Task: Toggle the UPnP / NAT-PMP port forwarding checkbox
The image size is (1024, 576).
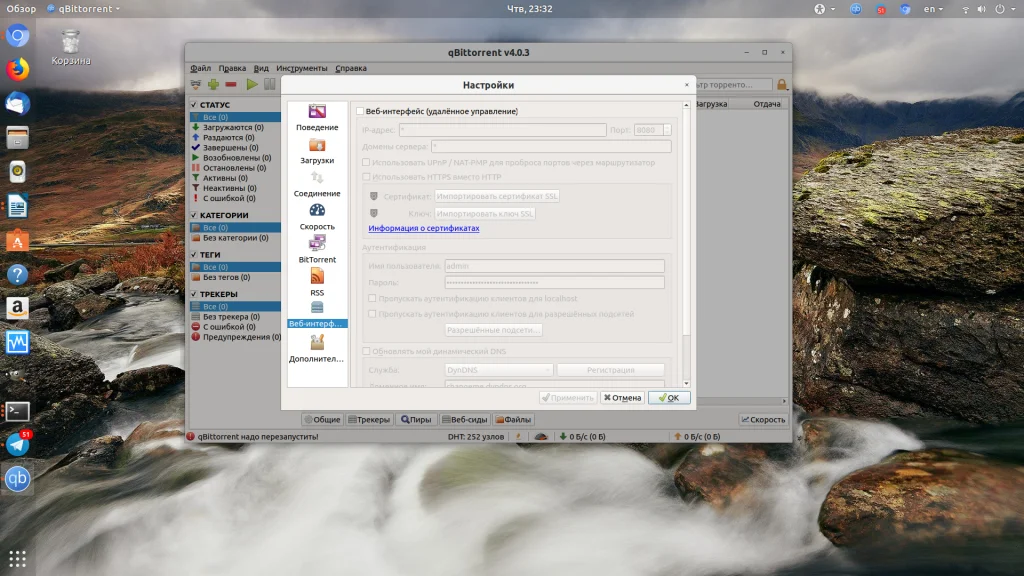Action: tap(366, 162)
